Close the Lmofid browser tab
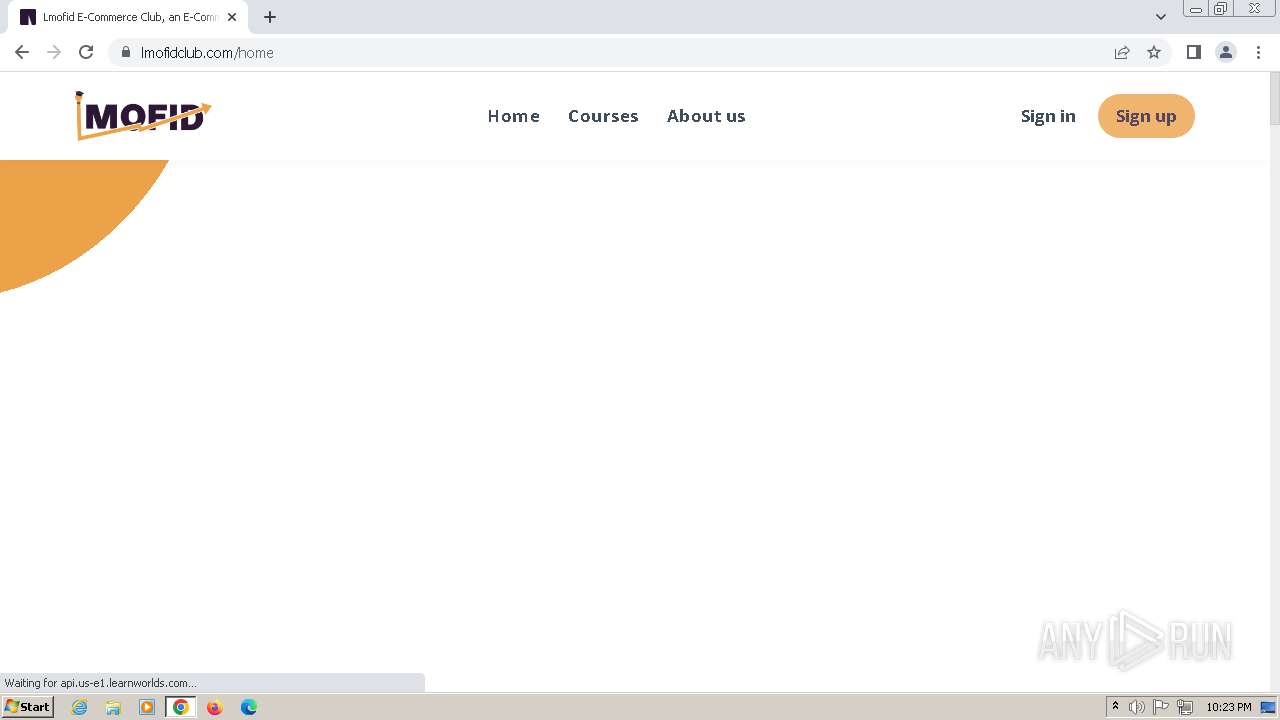The image size is (1280, 720). point(232,17)
